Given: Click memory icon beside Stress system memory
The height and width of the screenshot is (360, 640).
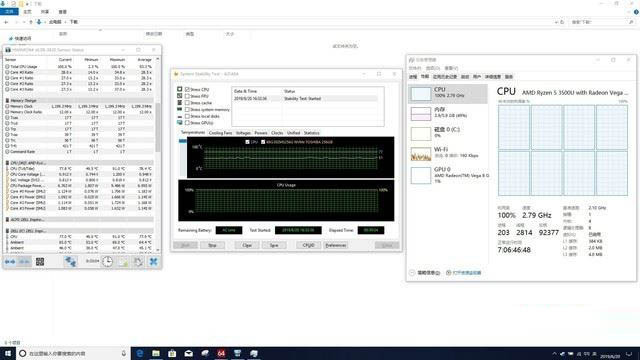Looking at the screenshot, I should (180, 109).
